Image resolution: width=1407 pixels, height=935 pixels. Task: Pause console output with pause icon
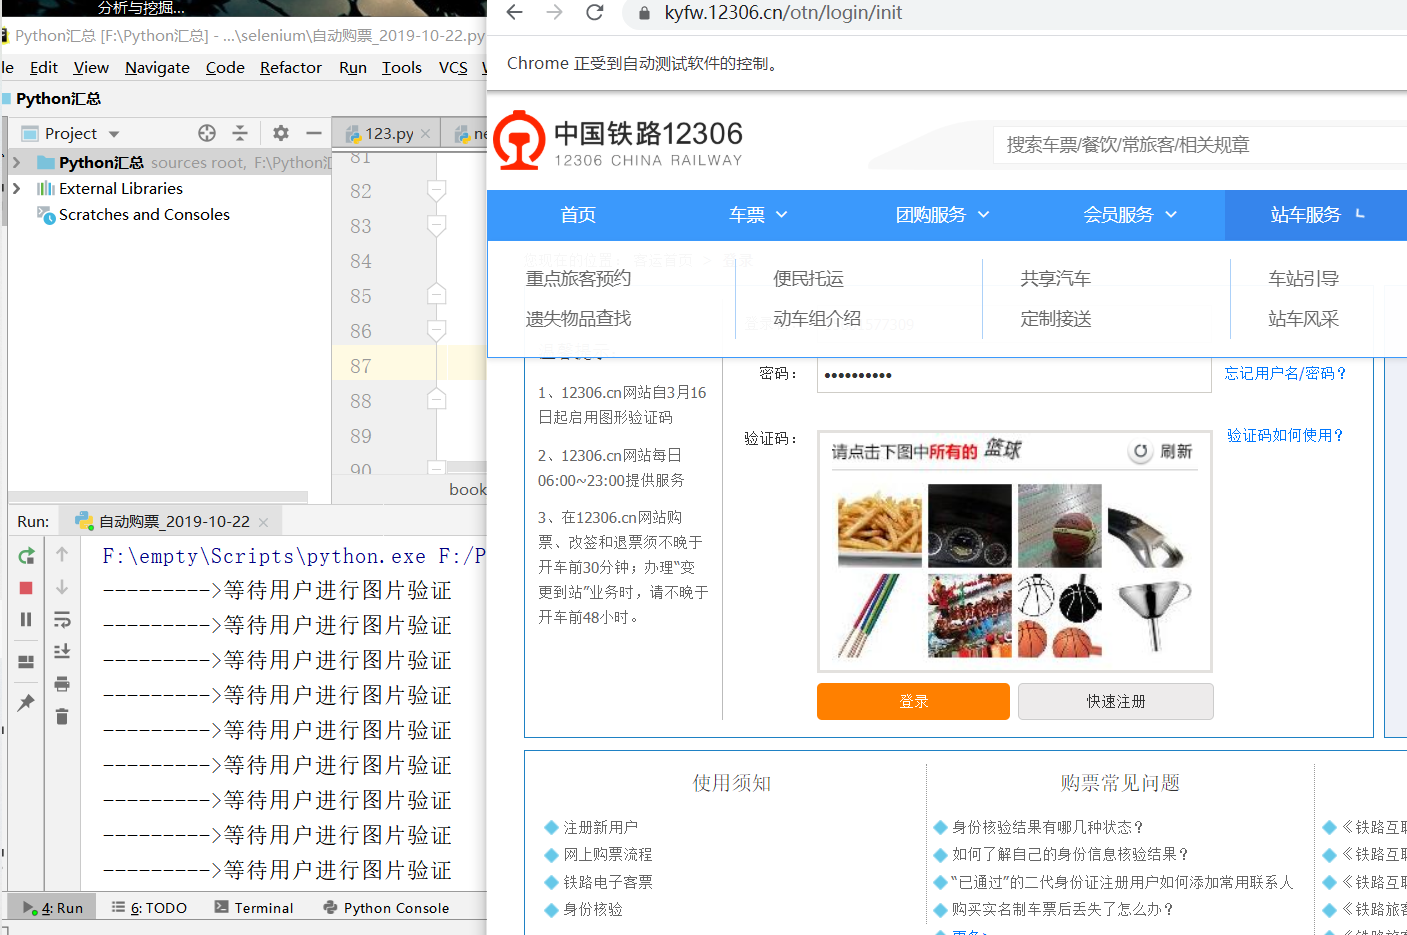[26, 619]
